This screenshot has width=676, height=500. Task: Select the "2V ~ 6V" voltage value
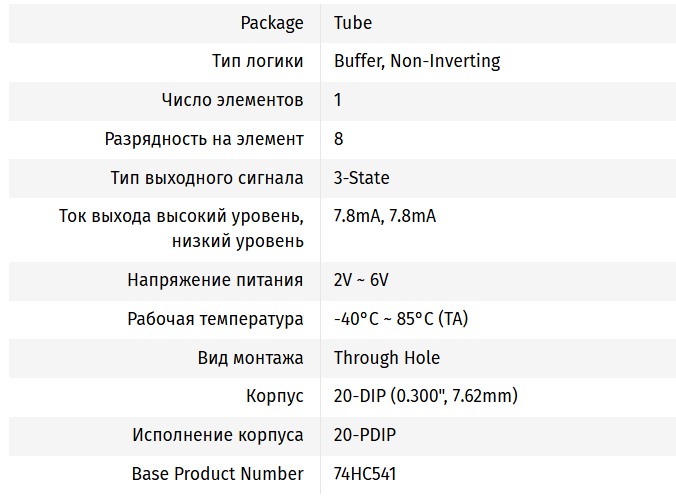pos(361,280)
